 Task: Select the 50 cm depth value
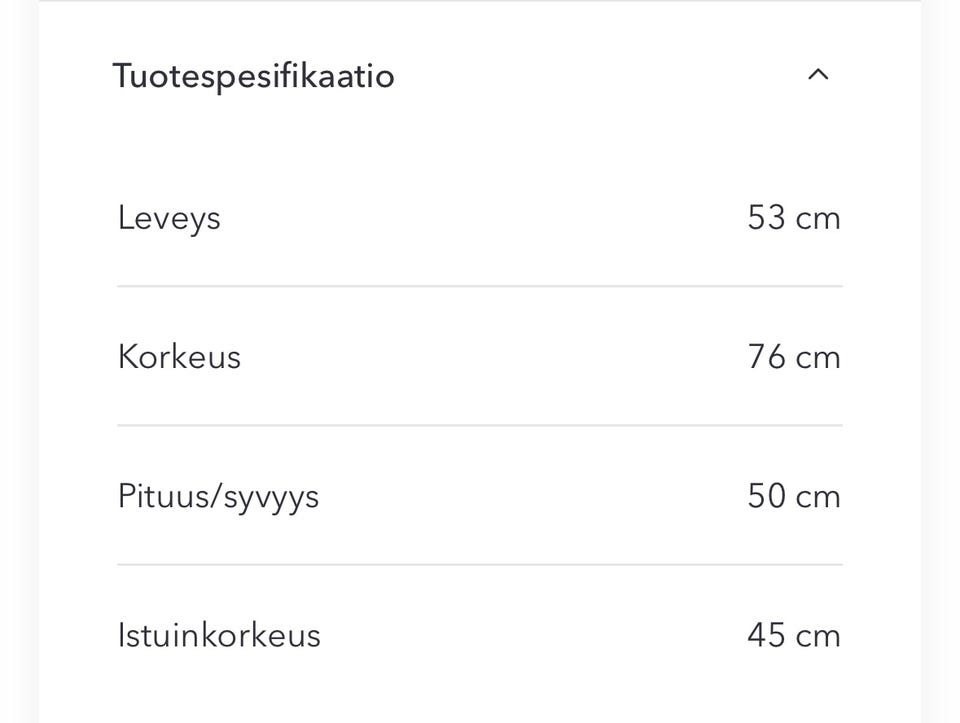[795, 496]
